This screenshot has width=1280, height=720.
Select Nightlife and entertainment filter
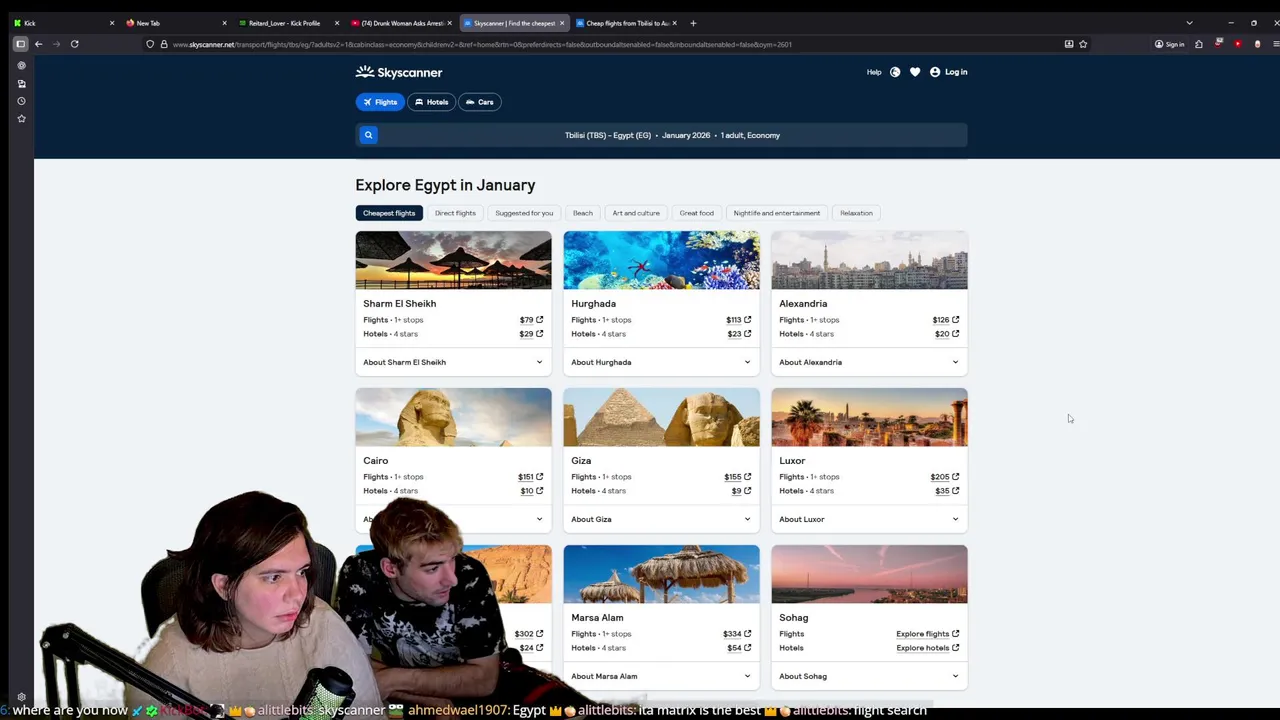(776, 213)
